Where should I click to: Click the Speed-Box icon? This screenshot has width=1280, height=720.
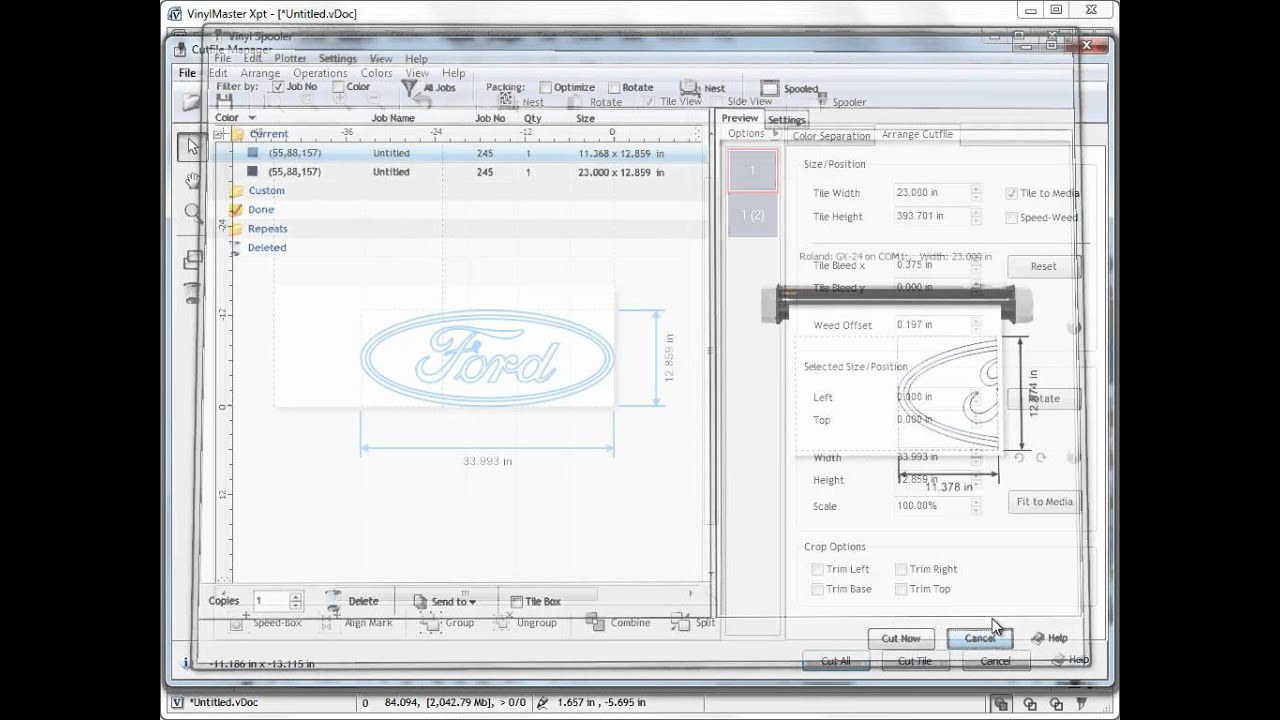coord(237,622)
